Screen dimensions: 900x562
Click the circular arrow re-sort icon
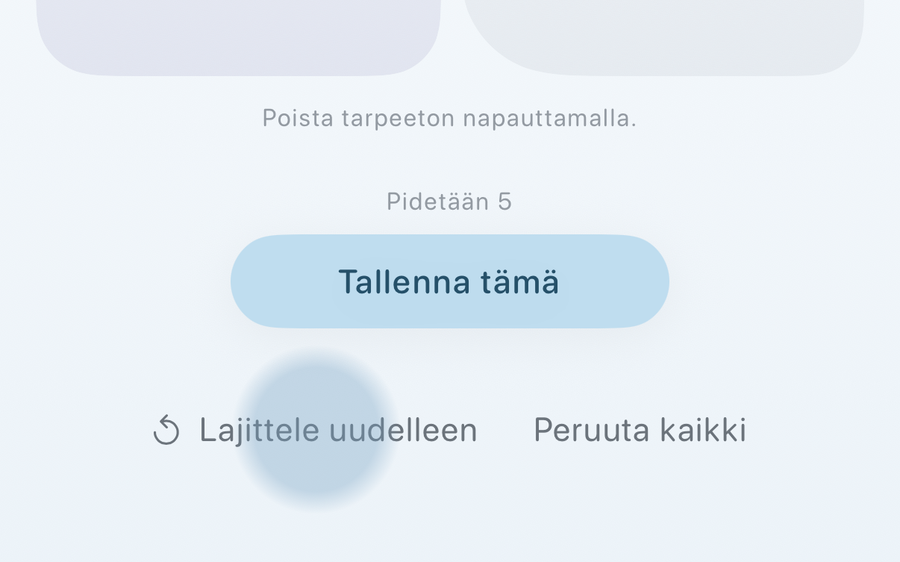pyautogui.click(x=166, y=429)
